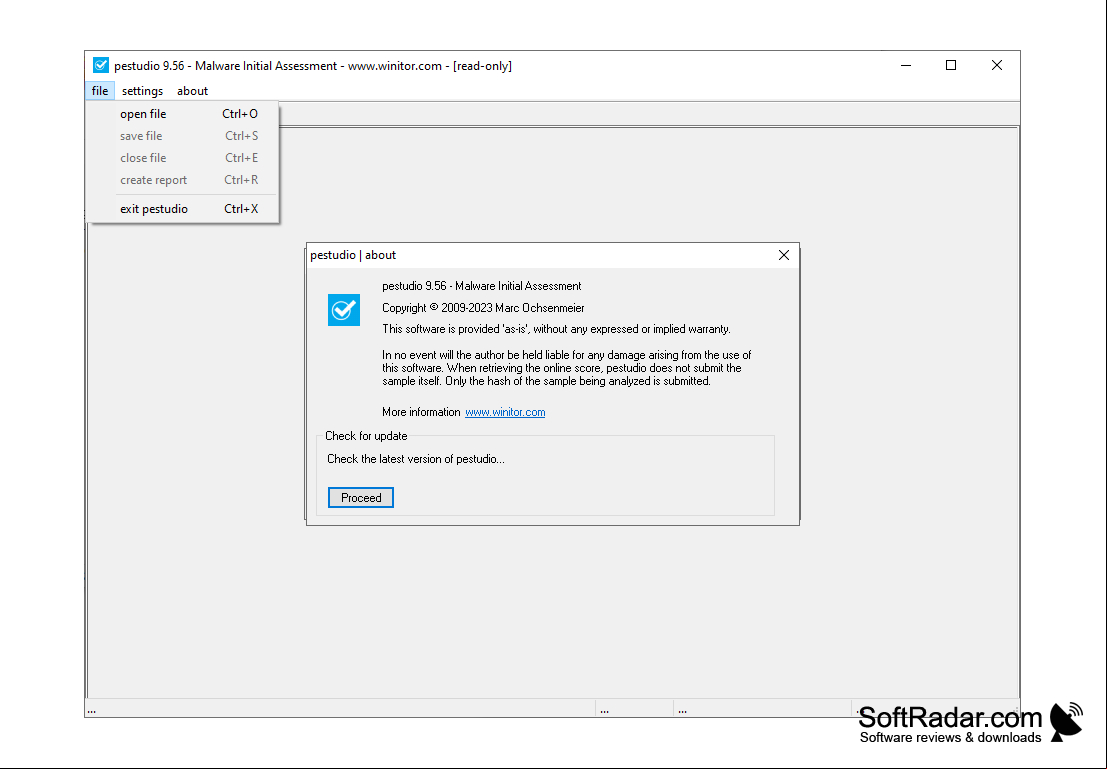
Task: Click the 'More information' label
Action: coord(421,412)
